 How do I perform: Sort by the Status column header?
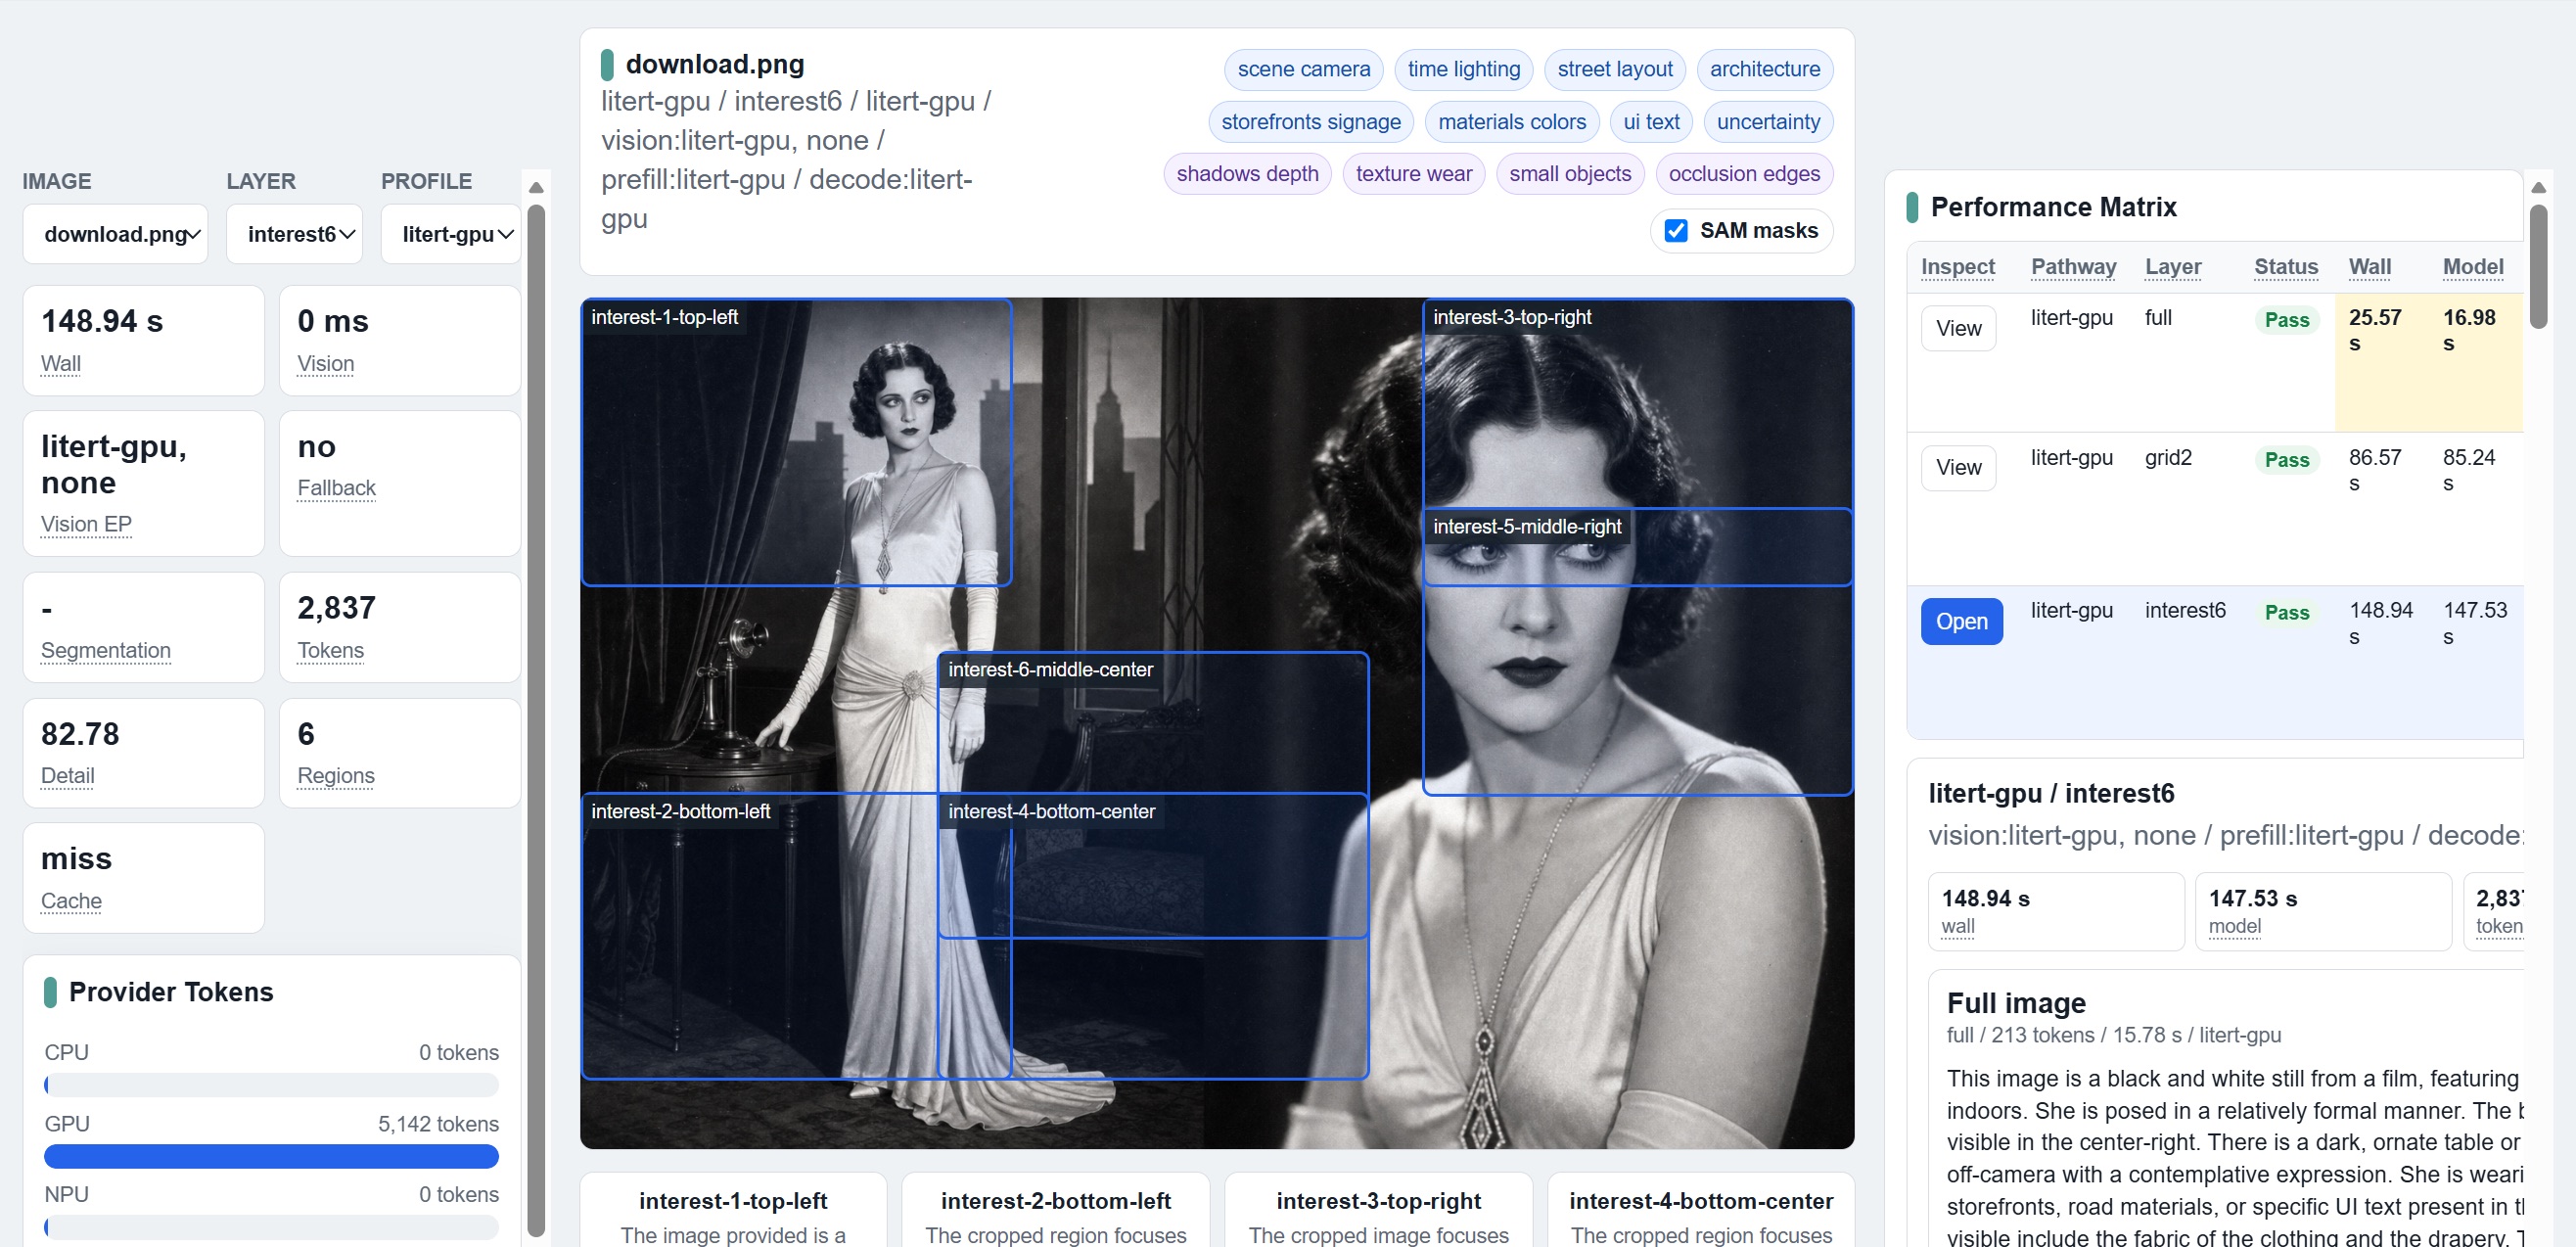pyautogui.click(x=2285, y=267)
